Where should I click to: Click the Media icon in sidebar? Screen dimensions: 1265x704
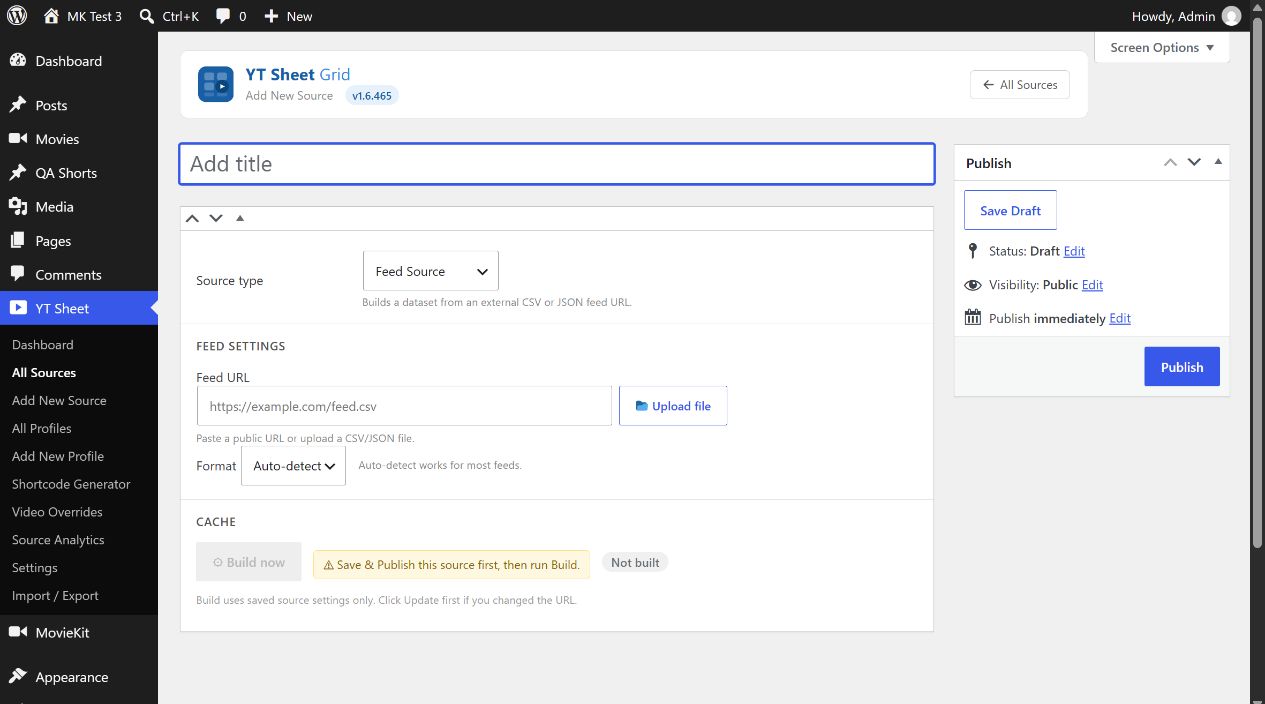point(18,207)
